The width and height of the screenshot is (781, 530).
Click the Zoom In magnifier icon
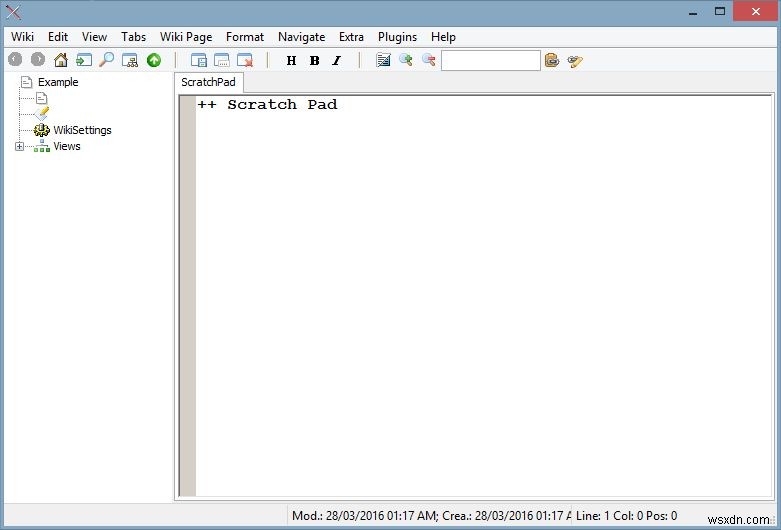pos(406,60)
